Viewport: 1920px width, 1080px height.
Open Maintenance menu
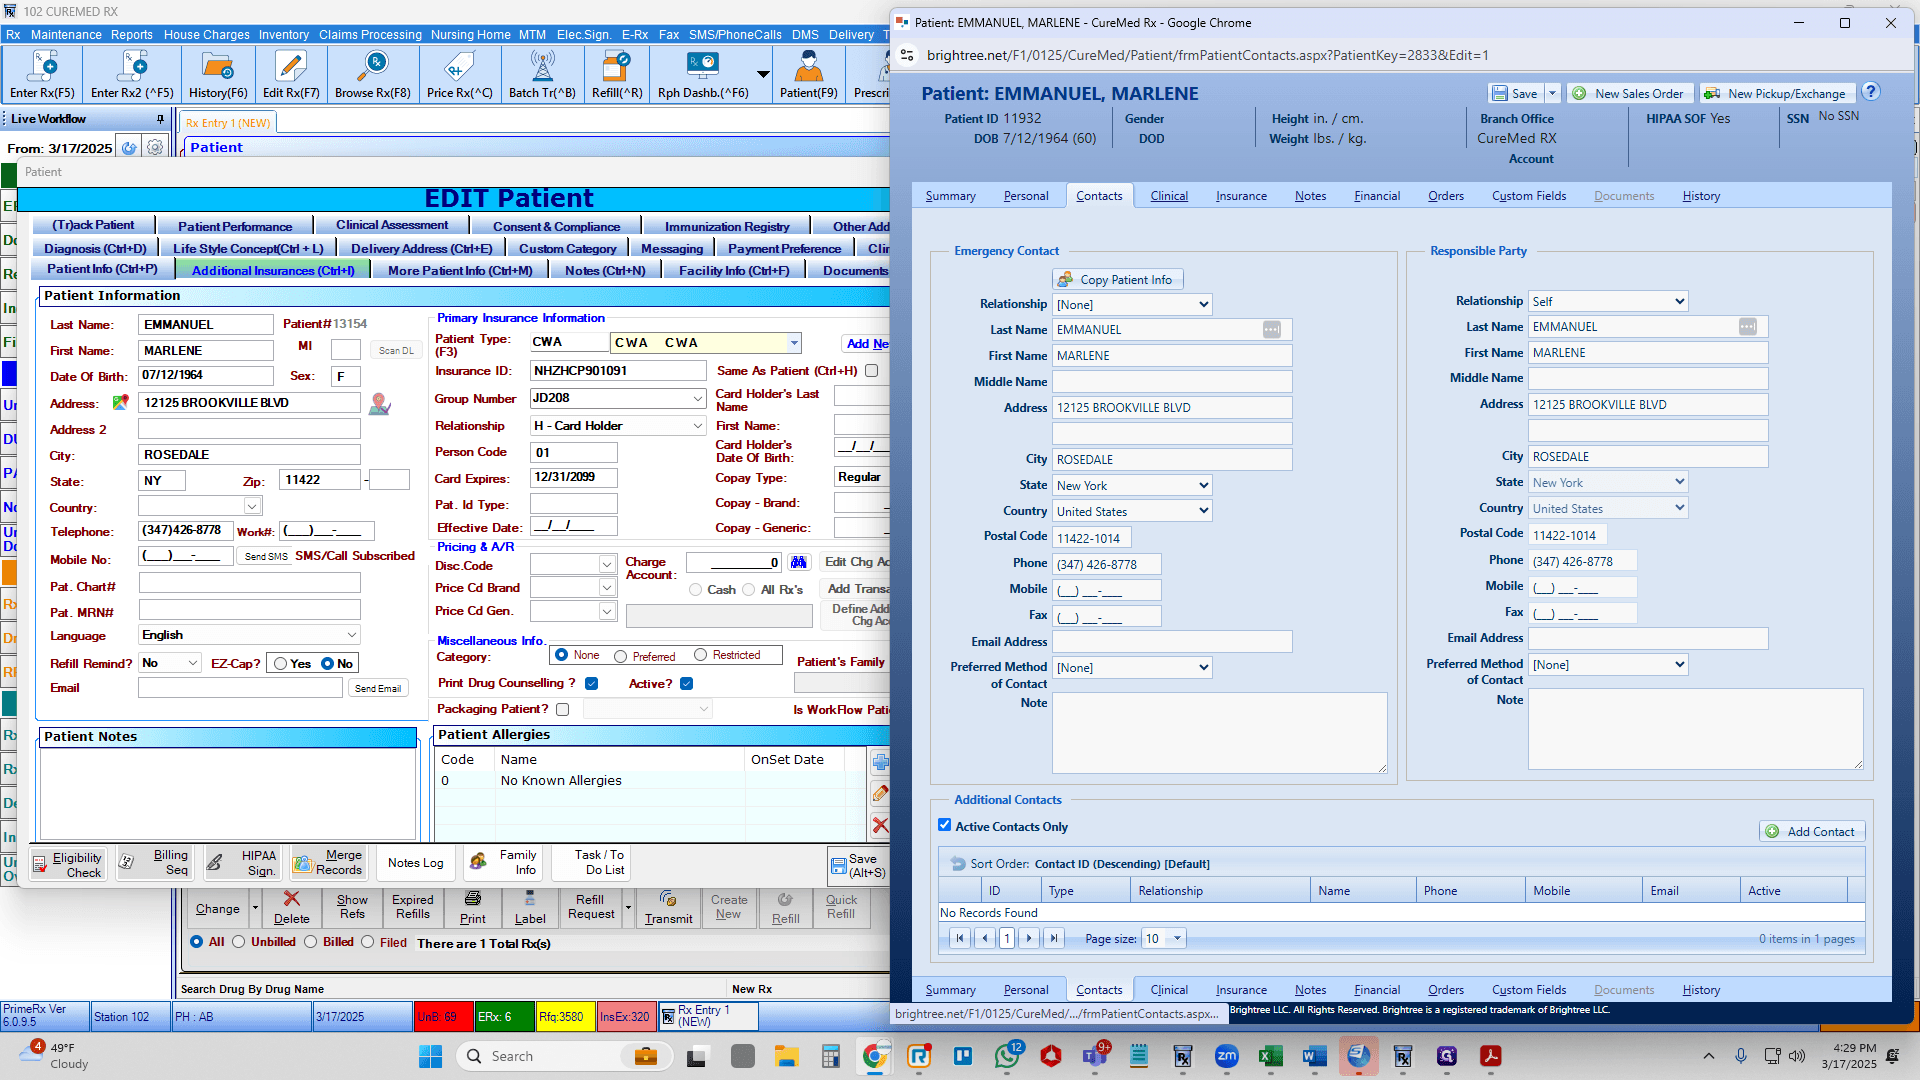[x=66, y=34]
